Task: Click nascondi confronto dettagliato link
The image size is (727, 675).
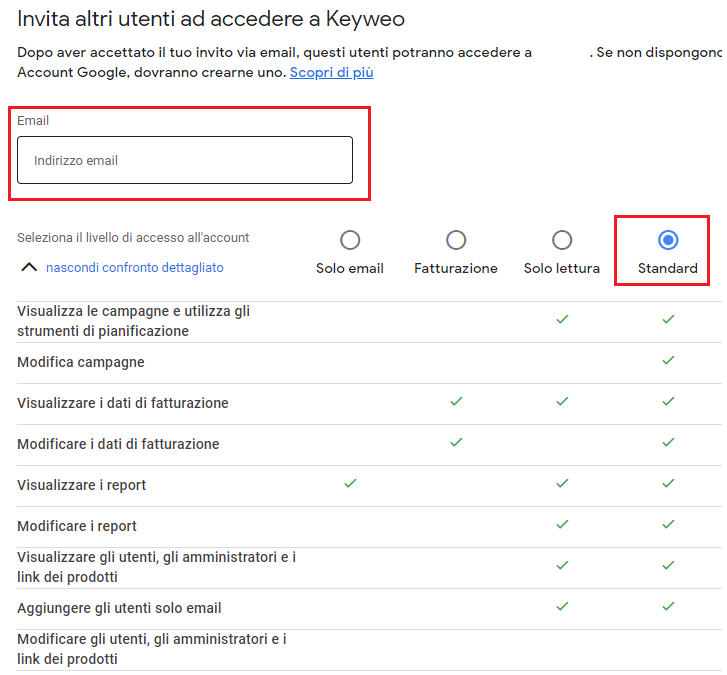Action: pyautogui.click(x=134, y=267)
